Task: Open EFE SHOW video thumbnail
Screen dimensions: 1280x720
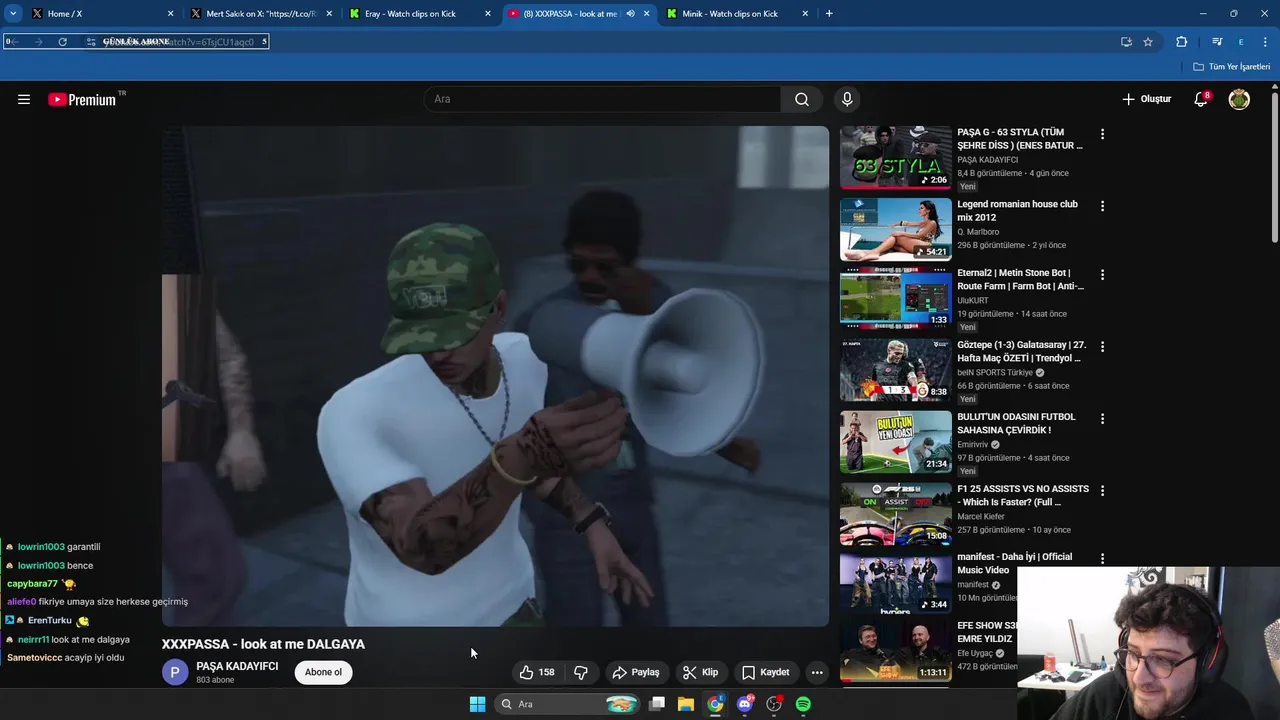Action: click(x=896, y=650)
